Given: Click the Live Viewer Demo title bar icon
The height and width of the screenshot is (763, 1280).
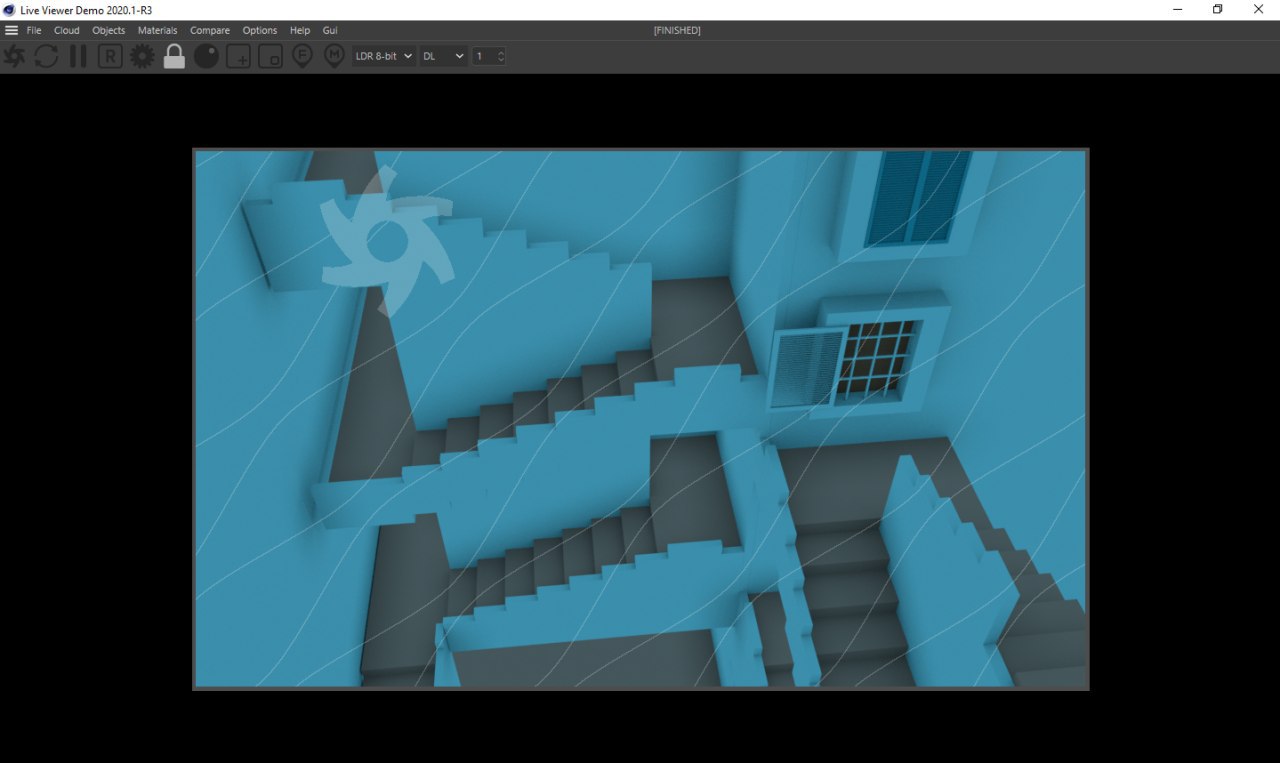Looking at the screenshot, I should pyautogui.click(x=10, y=10).
